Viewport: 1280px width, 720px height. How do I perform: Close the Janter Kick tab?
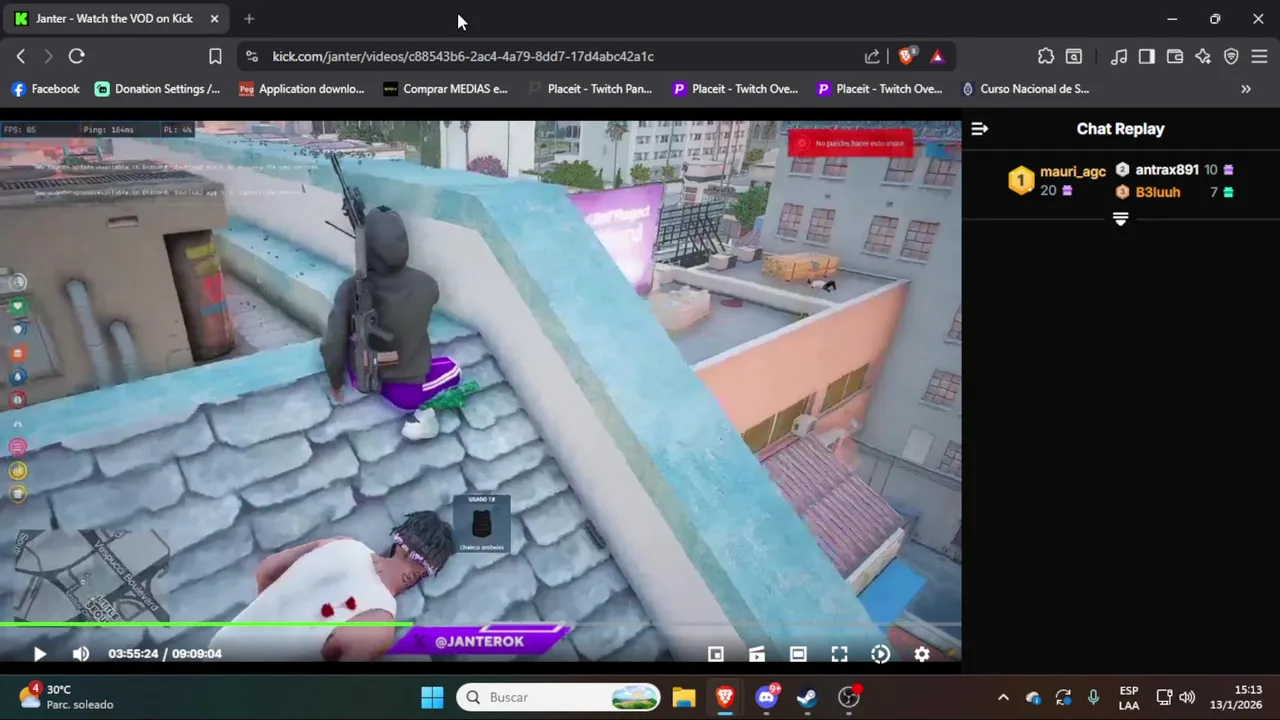point(214,19)
